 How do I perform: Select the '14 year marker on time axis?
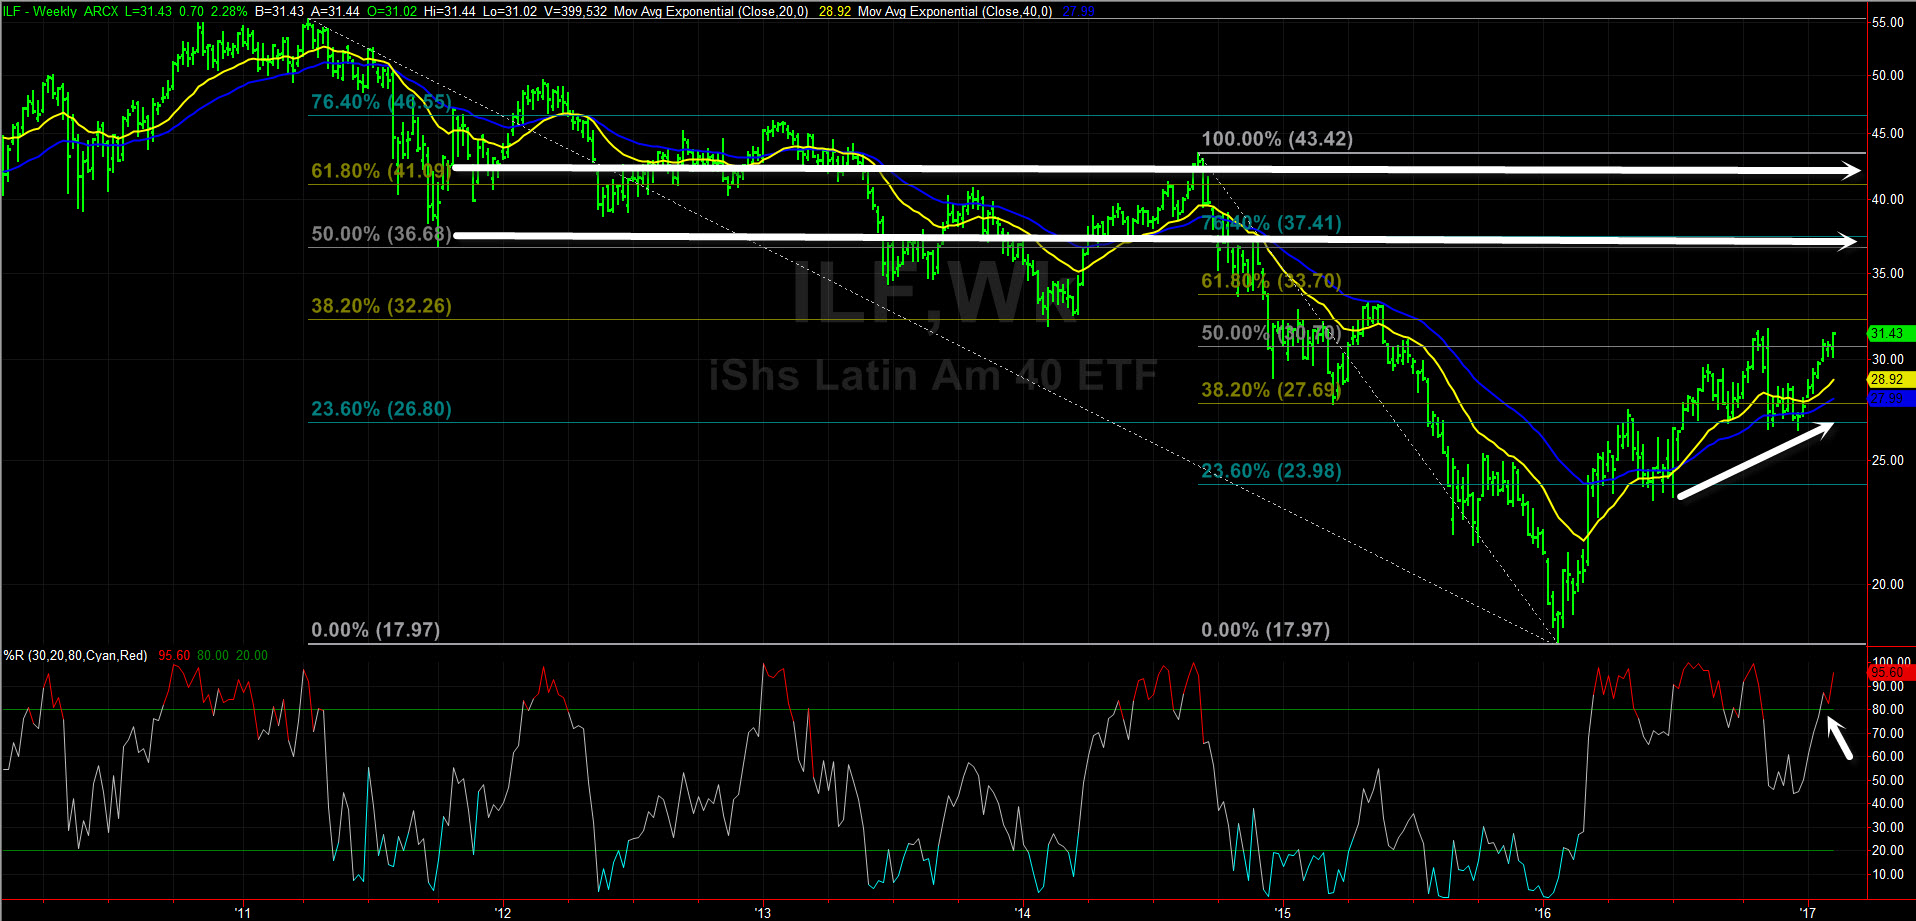click(x=1023, y=912)
